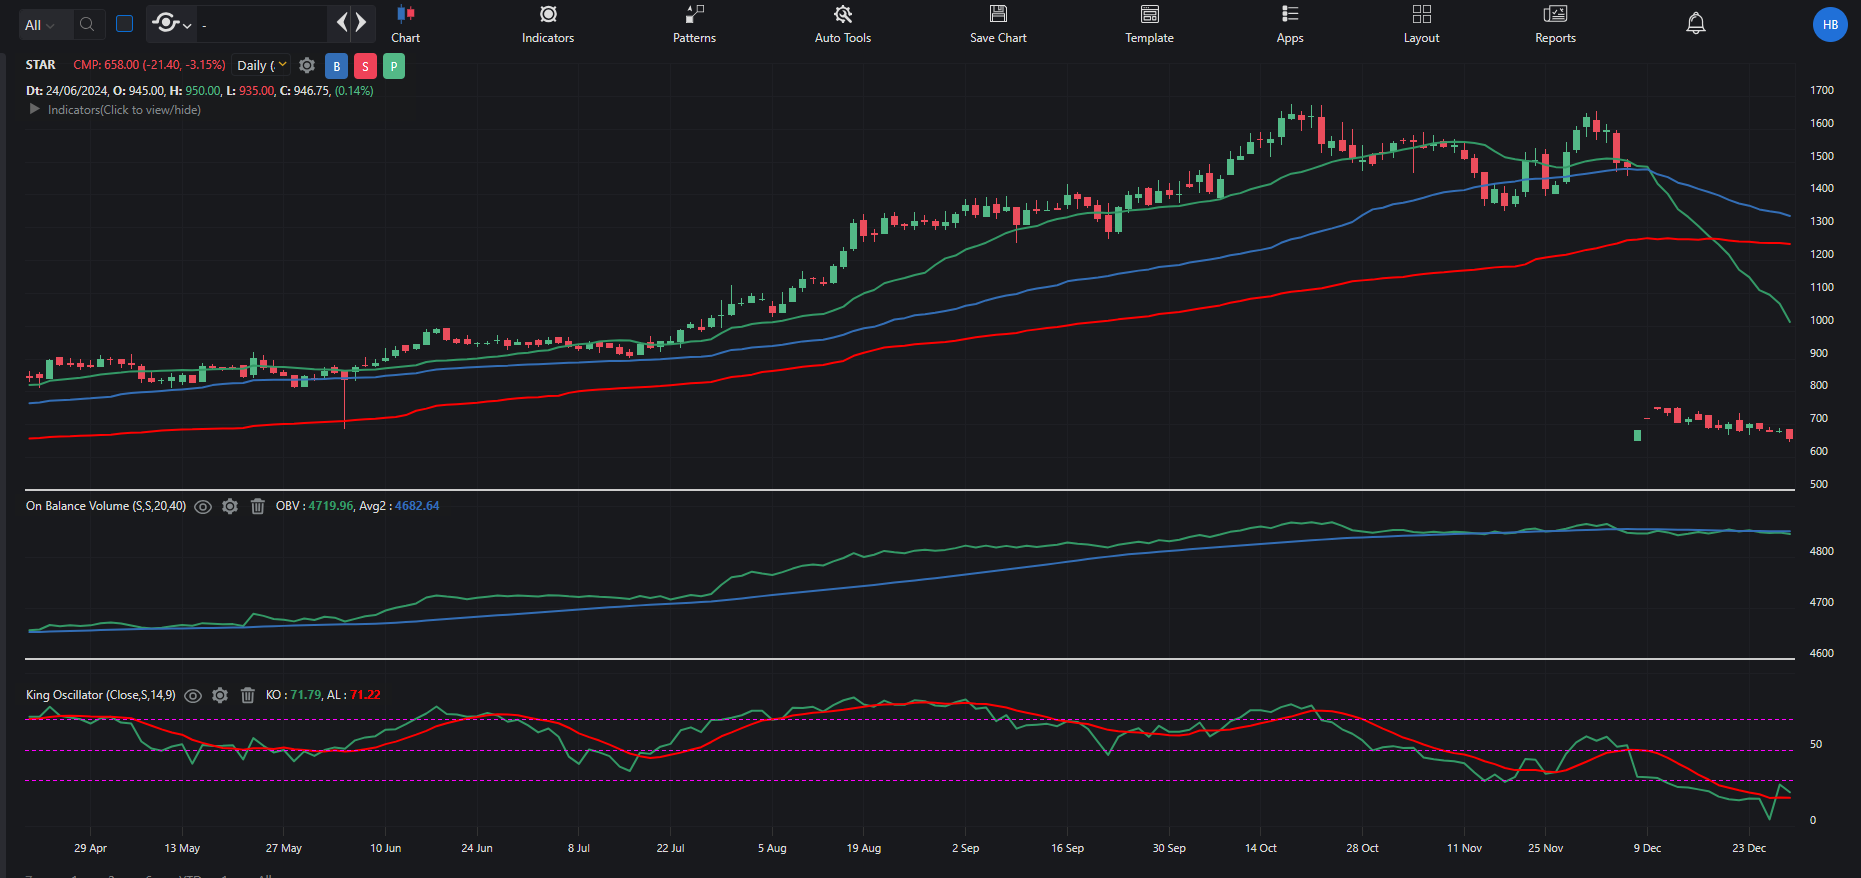Click the 19 Aug date label
The height and width of the screenshot is (878, 1861).
point(864,848)
